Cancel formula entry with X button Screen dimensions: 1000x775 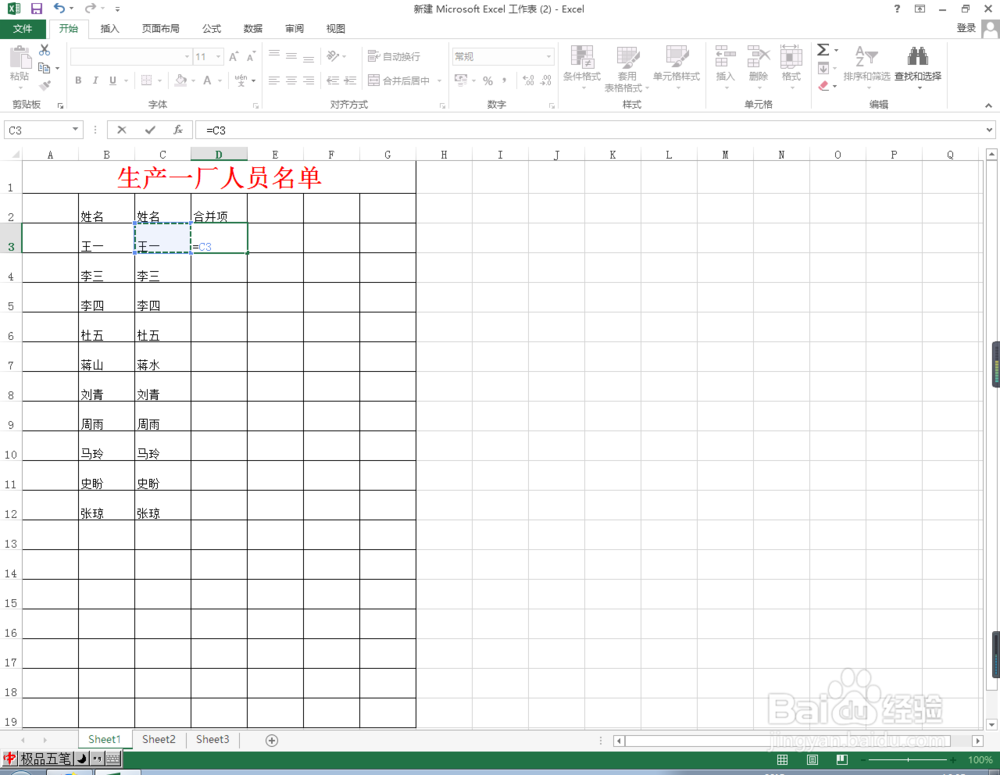(x=122, y=130)
